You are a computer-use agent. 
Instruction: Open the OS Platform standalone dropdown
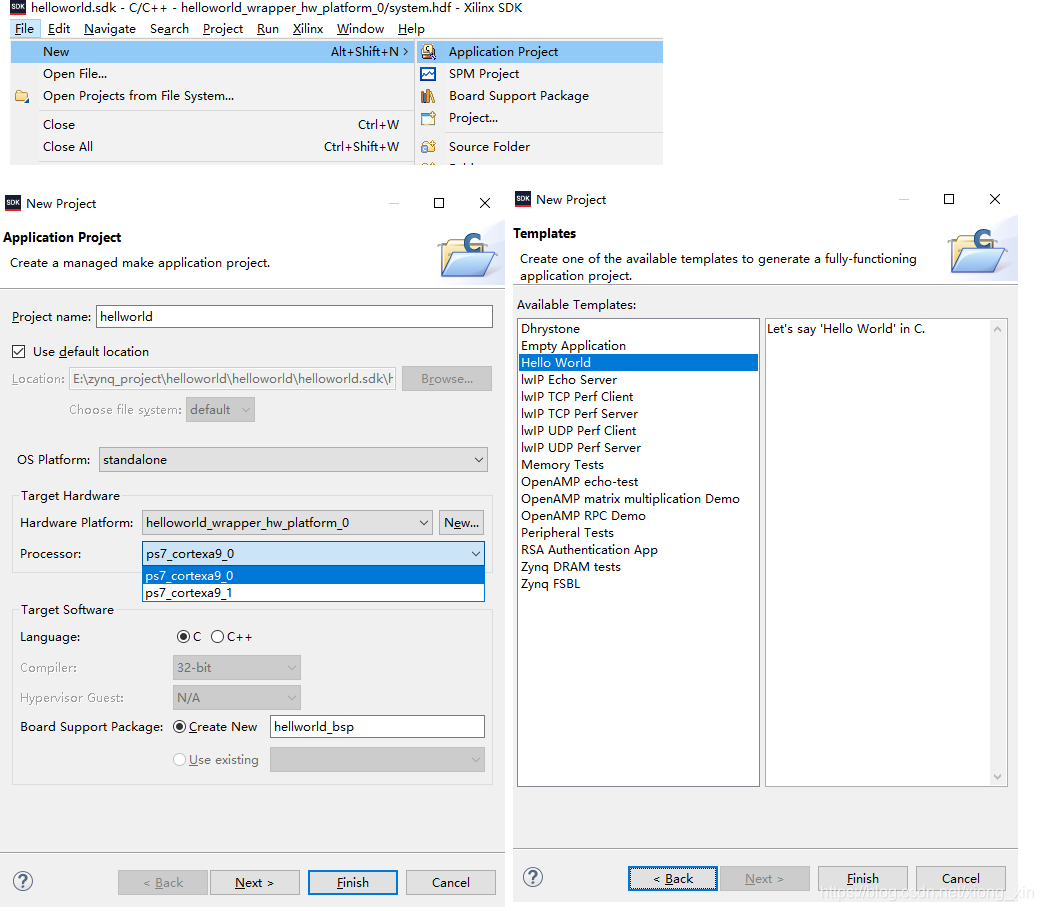tap(293, 459)
